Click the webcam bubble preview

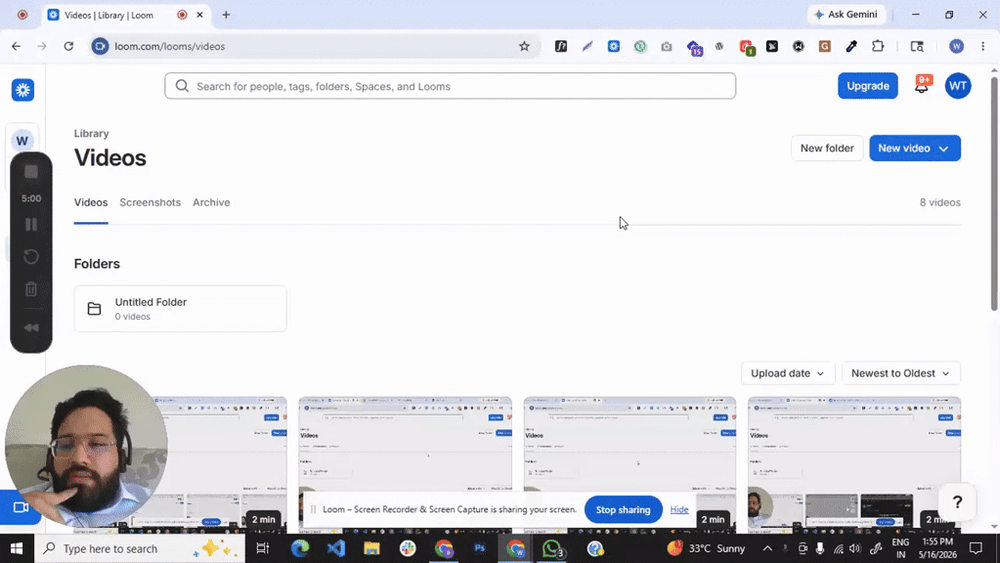coord(85,447)
